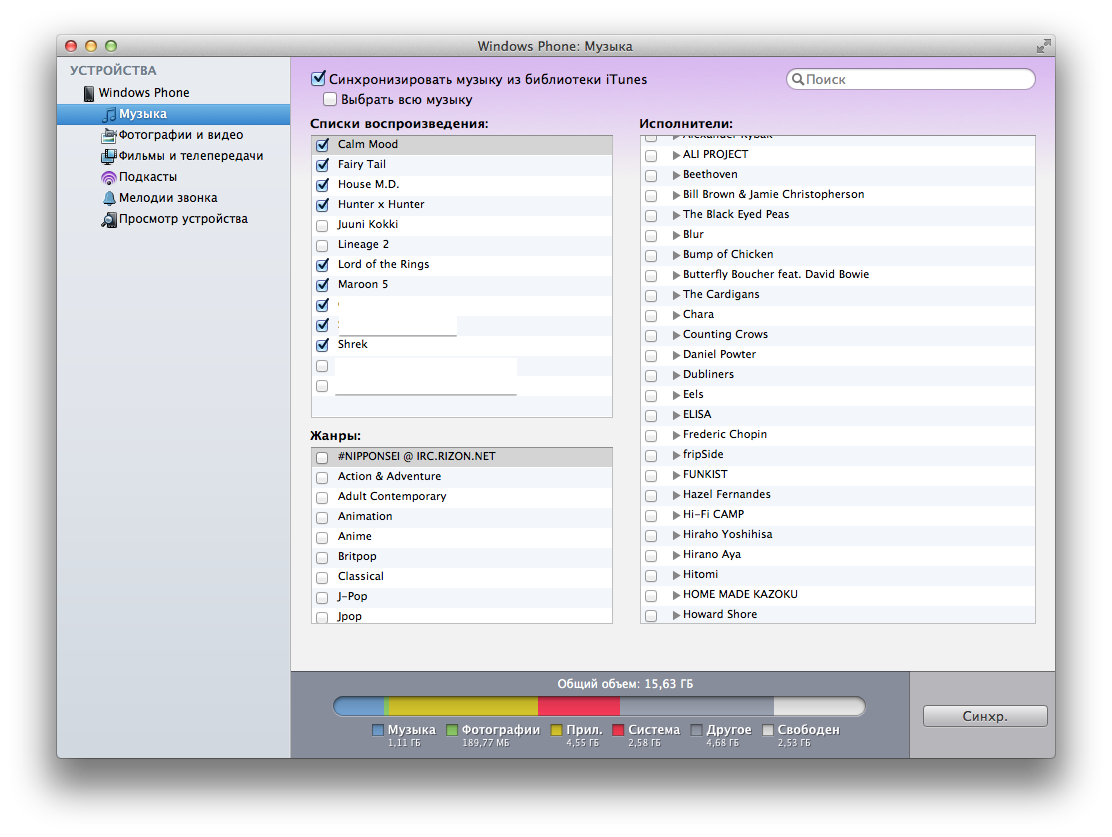Select the Adult Contemporary genre row
Screen dimensions: 1112x837
[462, 497]
